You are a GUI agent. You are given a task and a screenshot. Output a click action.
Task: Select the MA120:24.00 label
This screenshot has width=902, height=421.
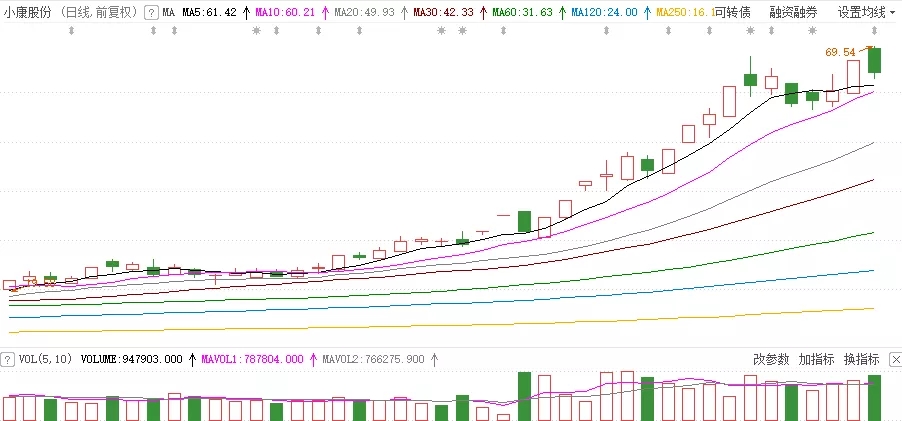click(x=605, y=12)
